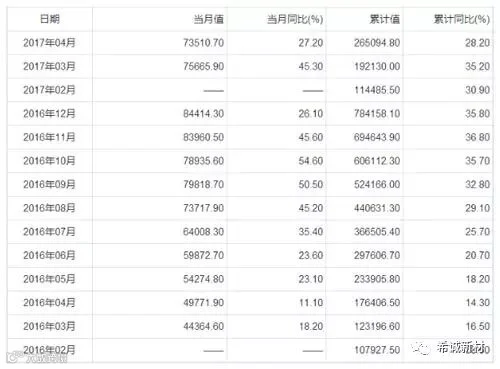Click cumulative value 123196.60
The width and height of the screenshot is (500, 369).
point(377,326)
